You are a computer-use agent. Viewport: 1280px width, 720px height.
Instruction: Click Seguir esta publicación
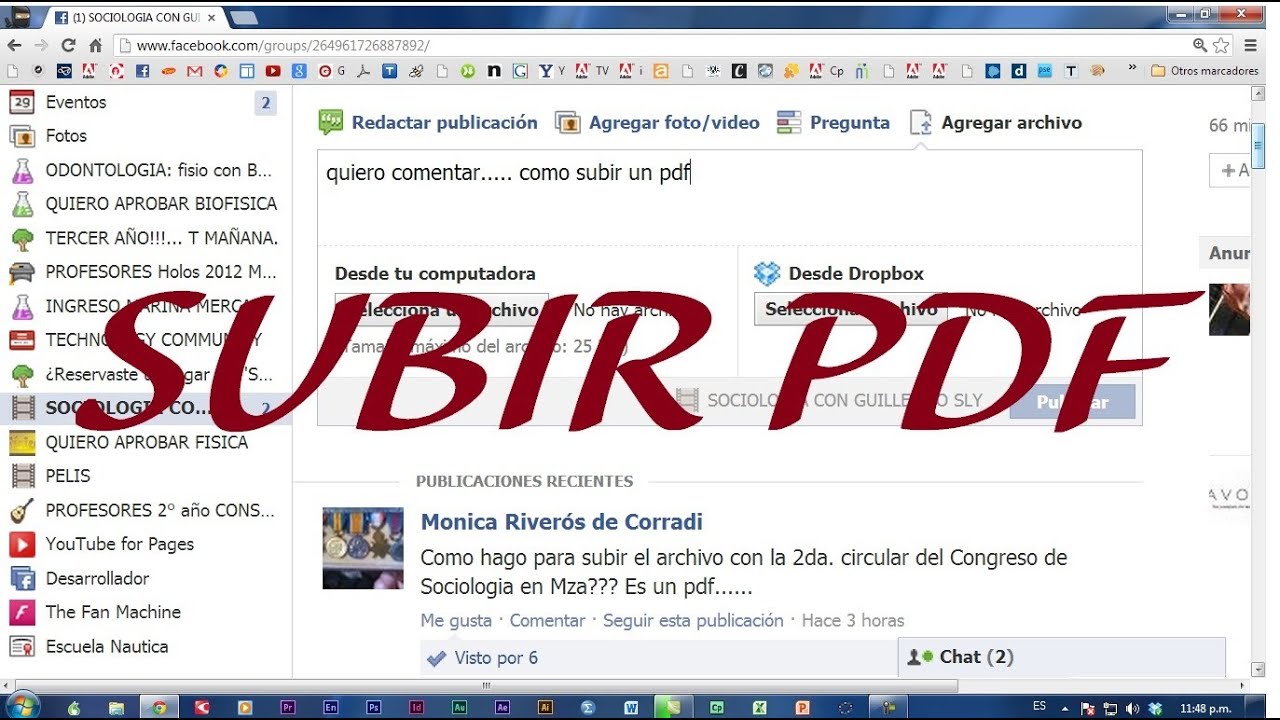[693, 621]
